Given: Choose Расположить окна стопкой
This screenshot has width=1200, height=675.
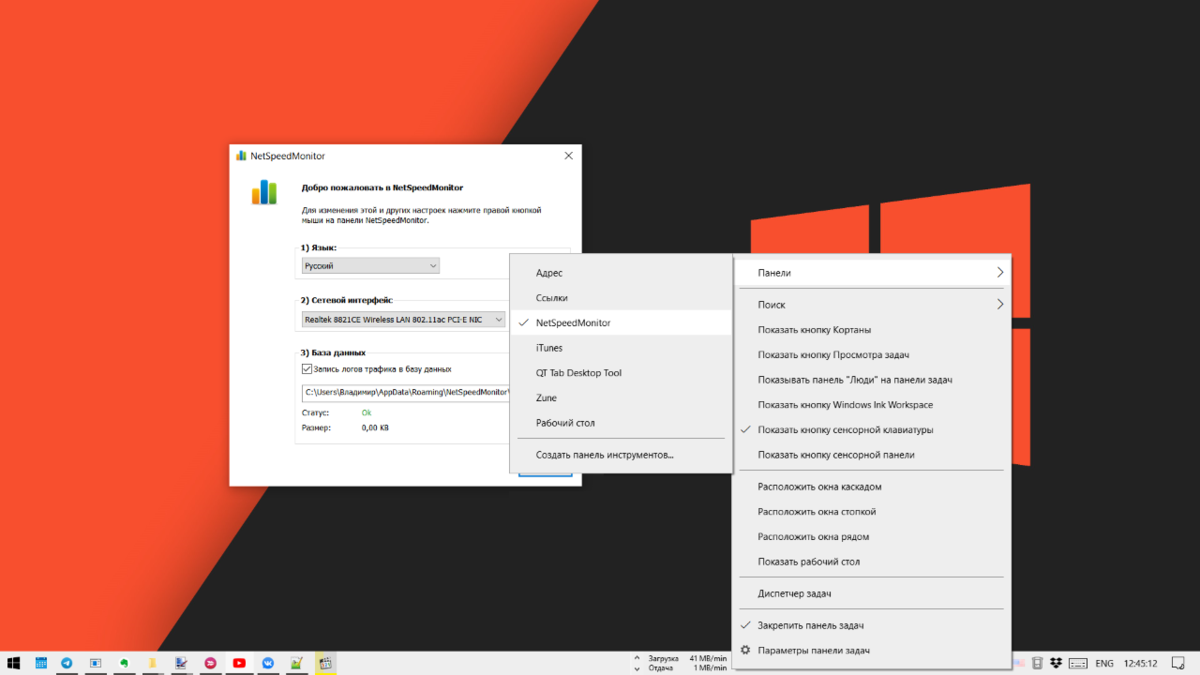Looking at the screenshot, I should point(871,512).
